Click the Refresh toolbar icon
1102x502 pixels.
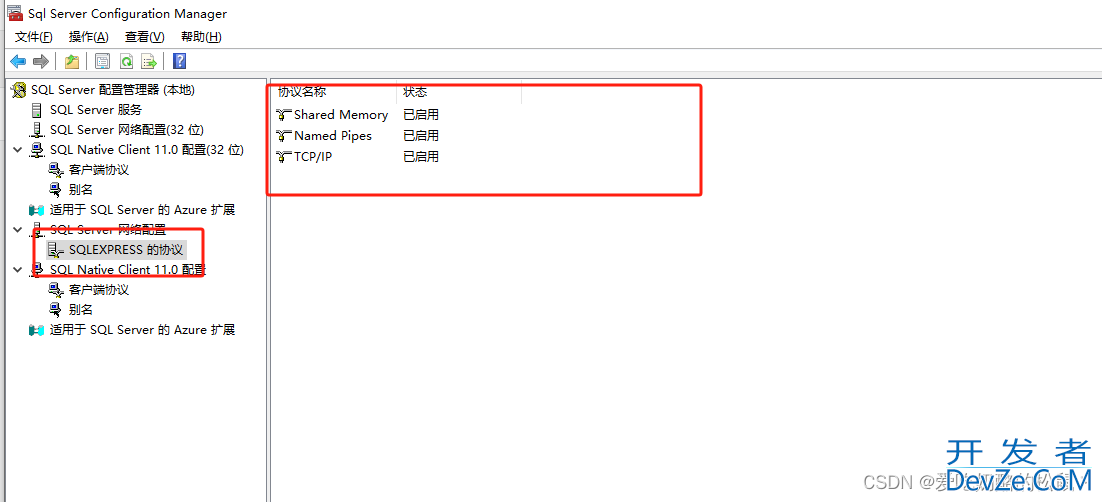click(x=126, y=62)
